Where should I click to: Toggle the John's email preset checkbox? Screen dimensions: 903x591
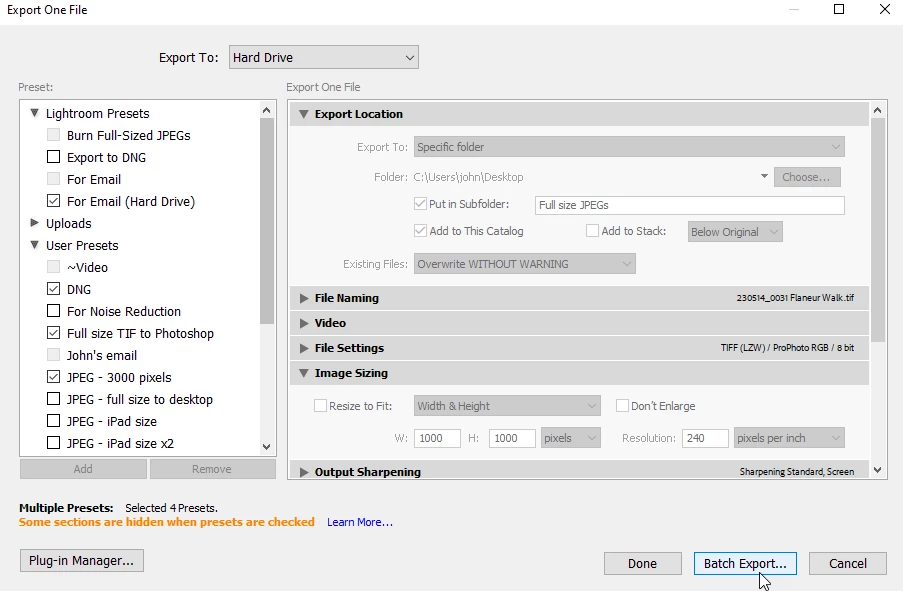tap(54, 354)
